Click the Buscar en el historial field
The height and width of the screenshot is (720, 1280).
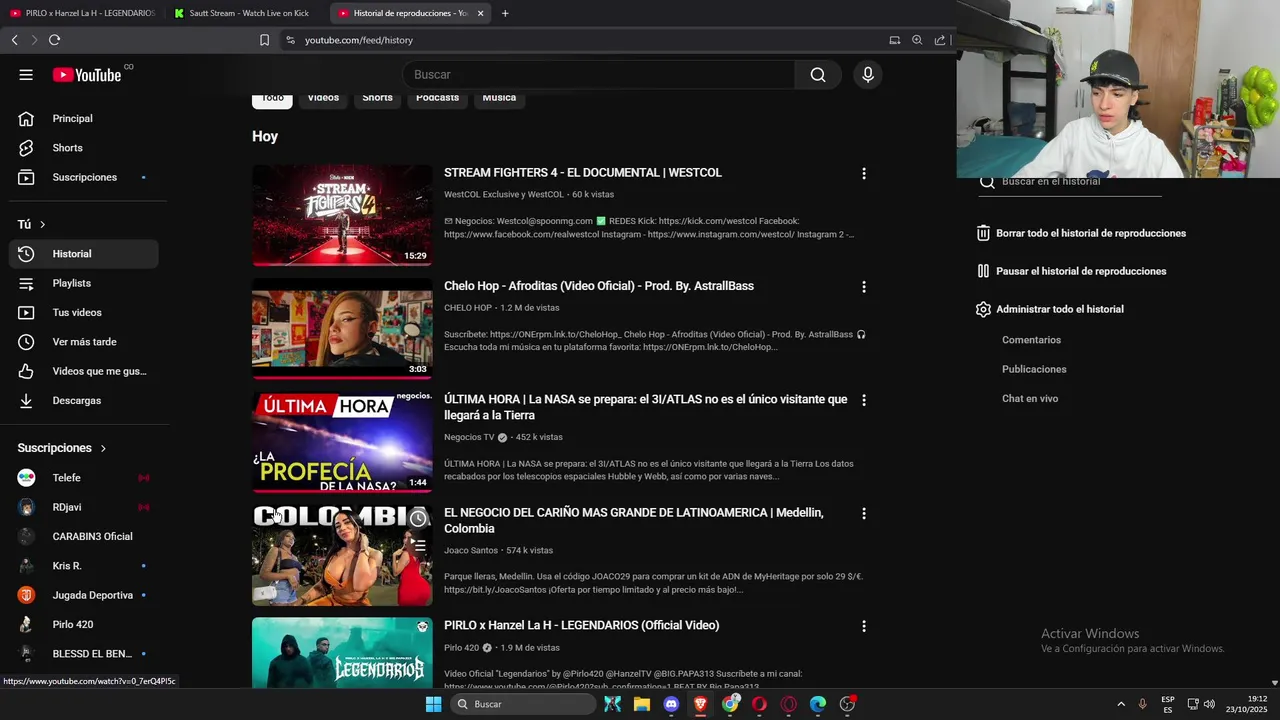[x=1070, y=182]
